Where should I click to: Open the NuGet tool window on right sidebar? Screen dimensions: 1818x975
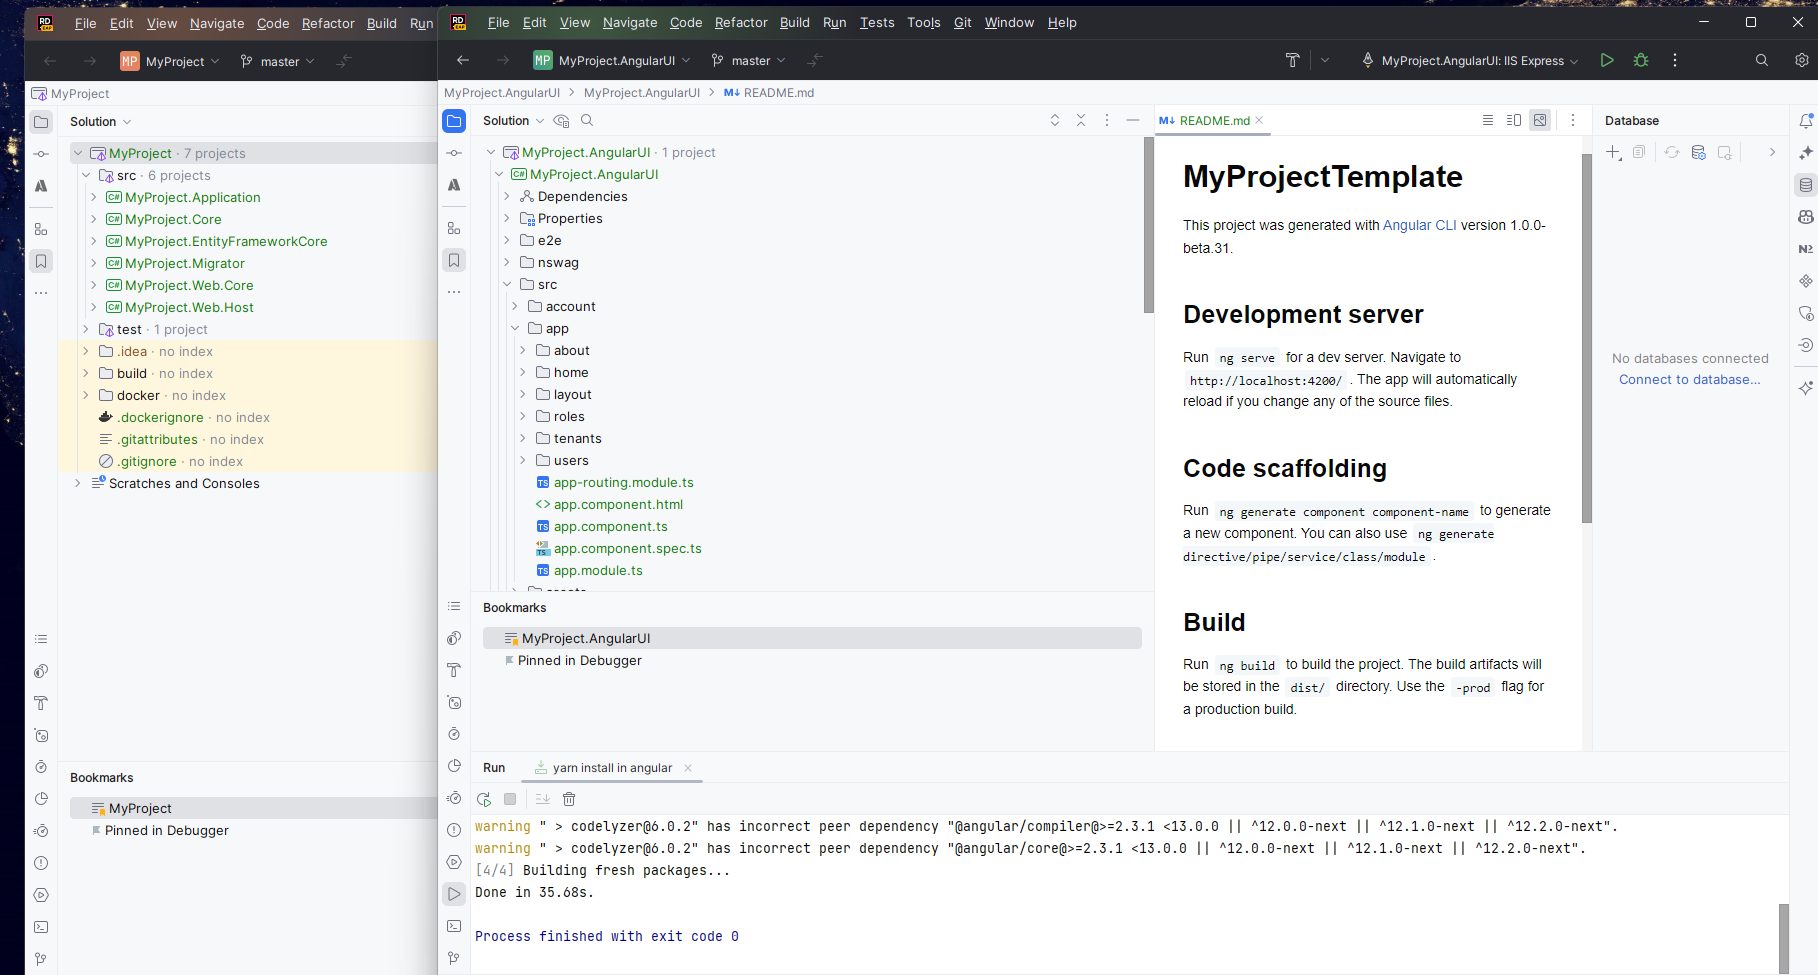coord(1805,249)
